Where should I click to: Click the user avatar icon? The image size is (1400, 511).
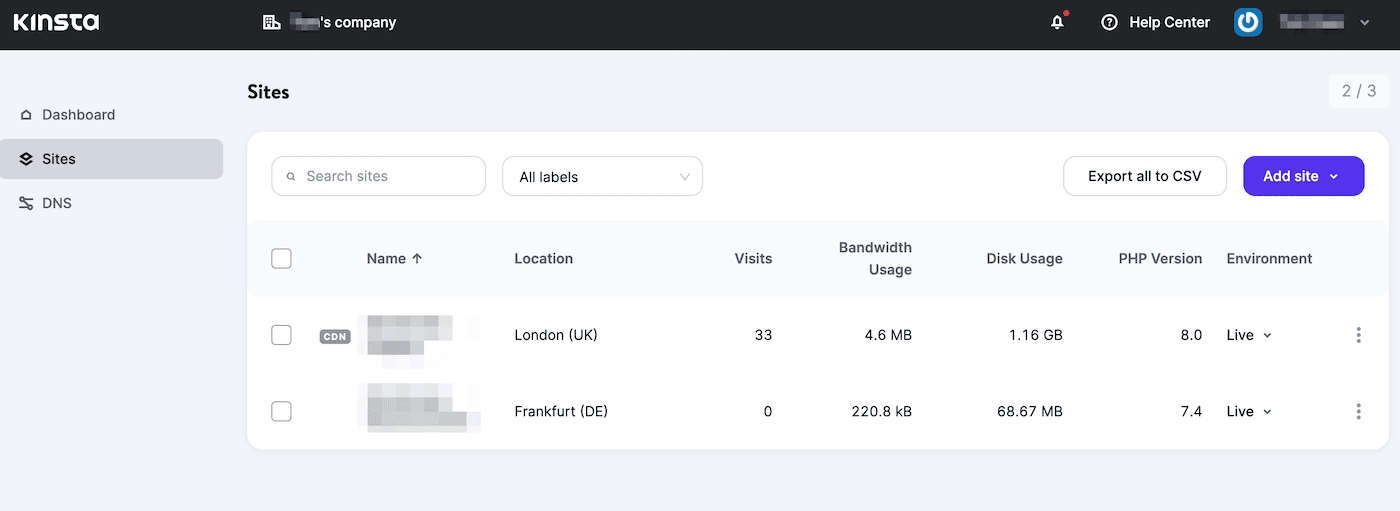tap(1248, 22)
